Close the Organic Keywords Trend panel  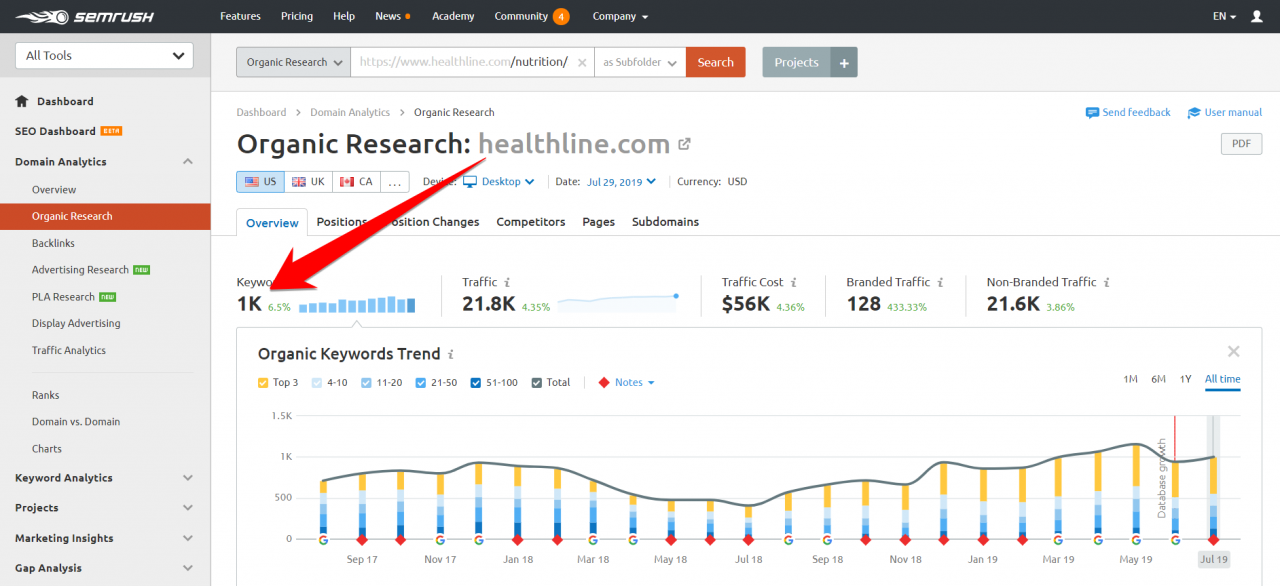click(x=1233, y=351)
